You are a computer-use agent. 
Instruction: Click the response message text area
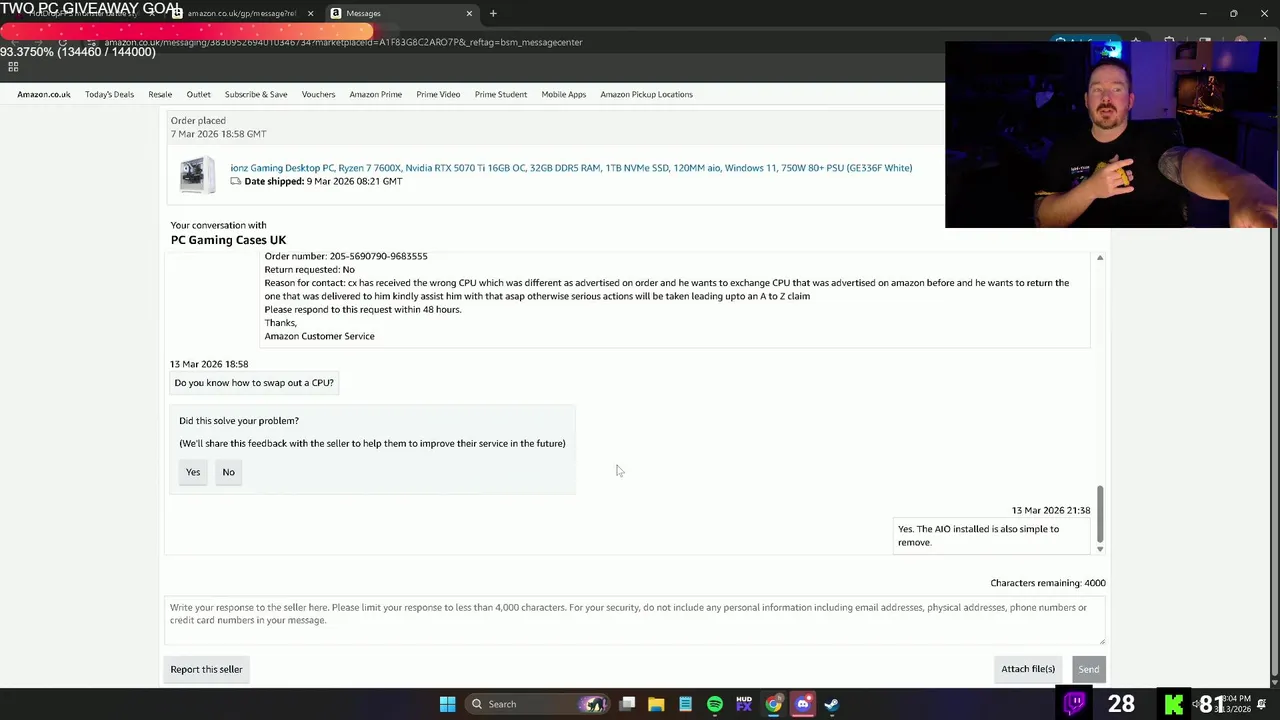[x=635, y=621]
